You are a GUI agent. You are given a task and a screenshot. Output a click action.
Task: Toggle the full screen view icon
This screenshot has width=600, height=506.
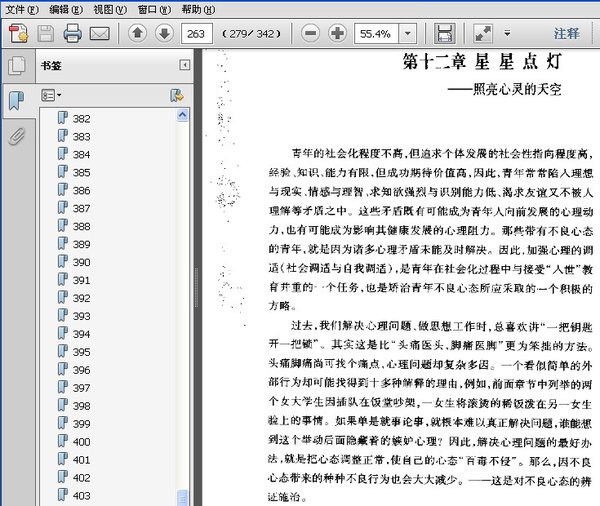click(483, 33)
